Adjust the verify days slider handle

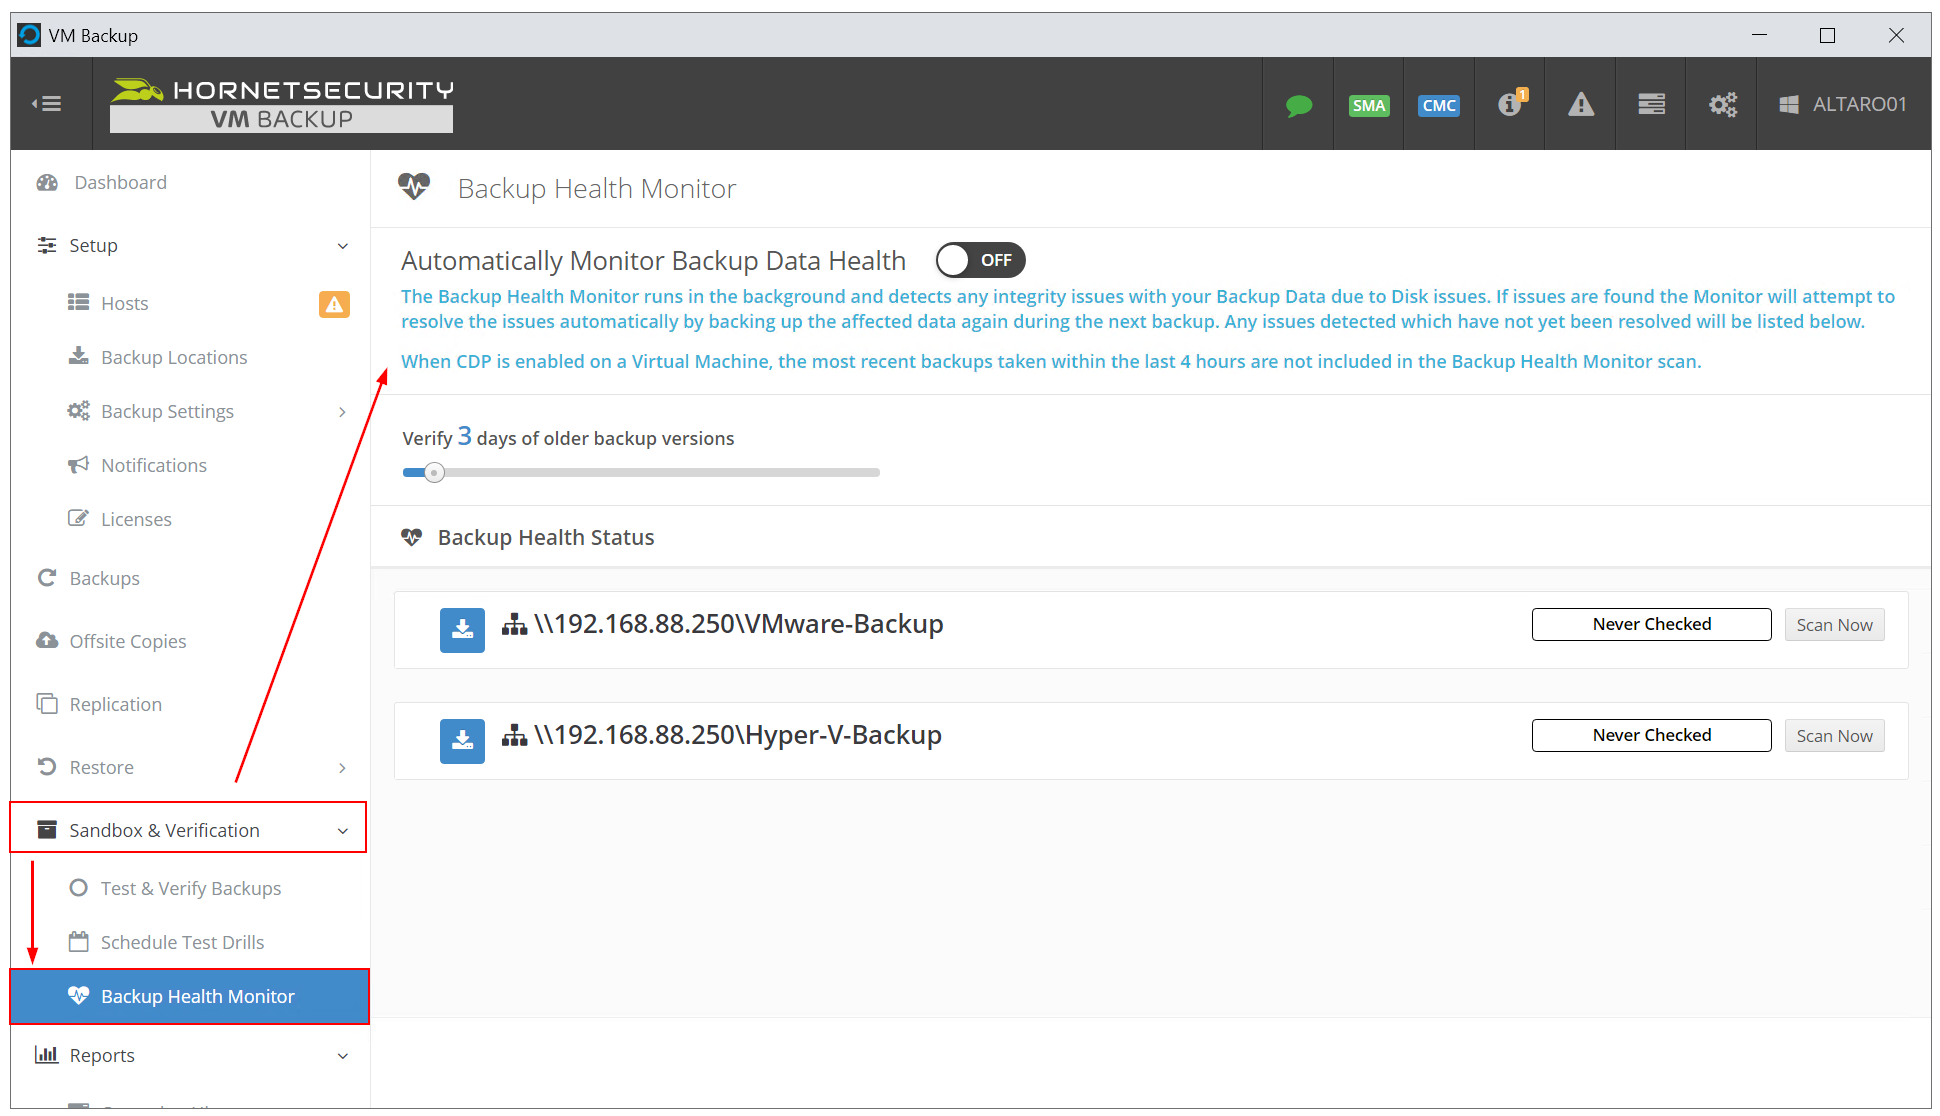434,472
